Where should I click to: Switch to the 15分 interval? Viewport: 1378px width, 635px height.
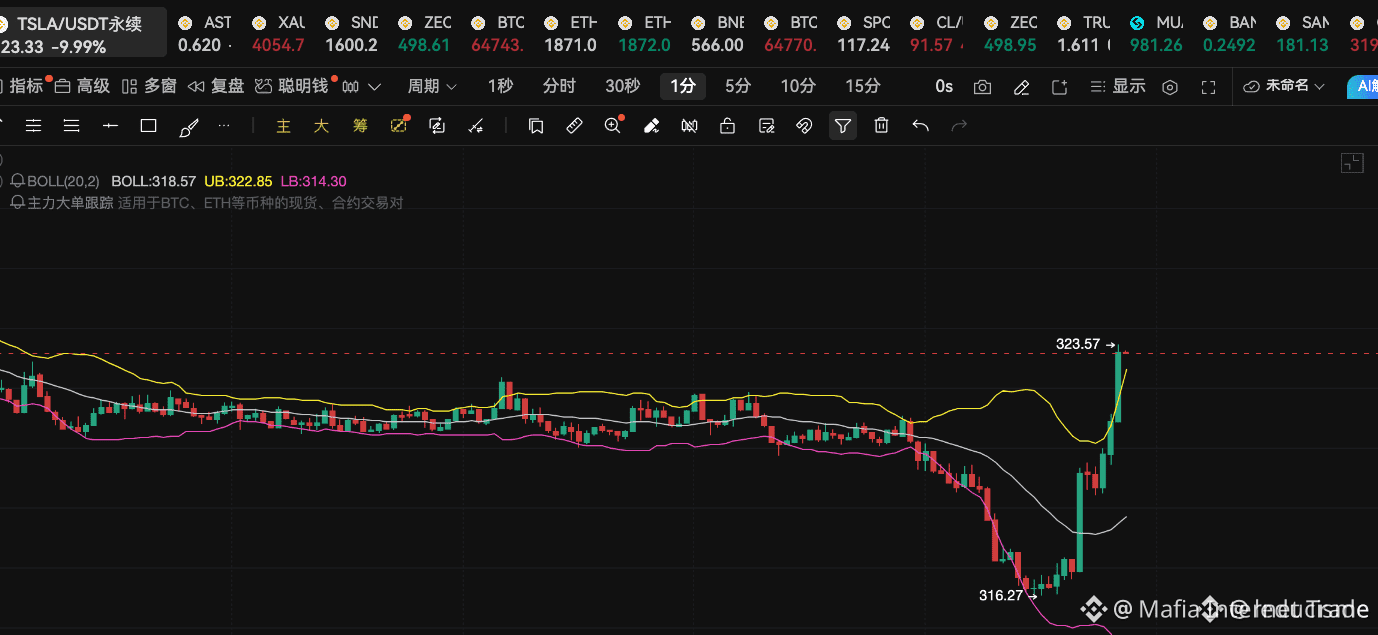[862, 86]
